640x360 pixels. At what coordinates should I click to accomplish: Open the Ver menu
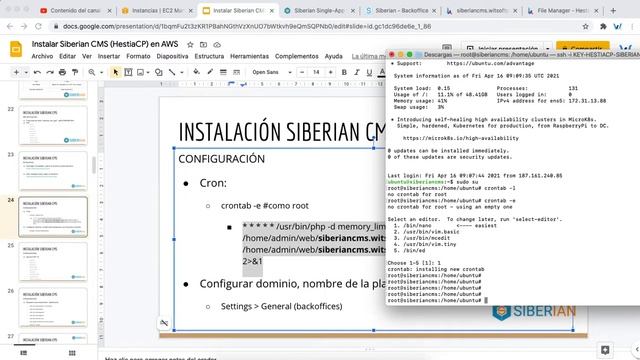pos(87,56)
